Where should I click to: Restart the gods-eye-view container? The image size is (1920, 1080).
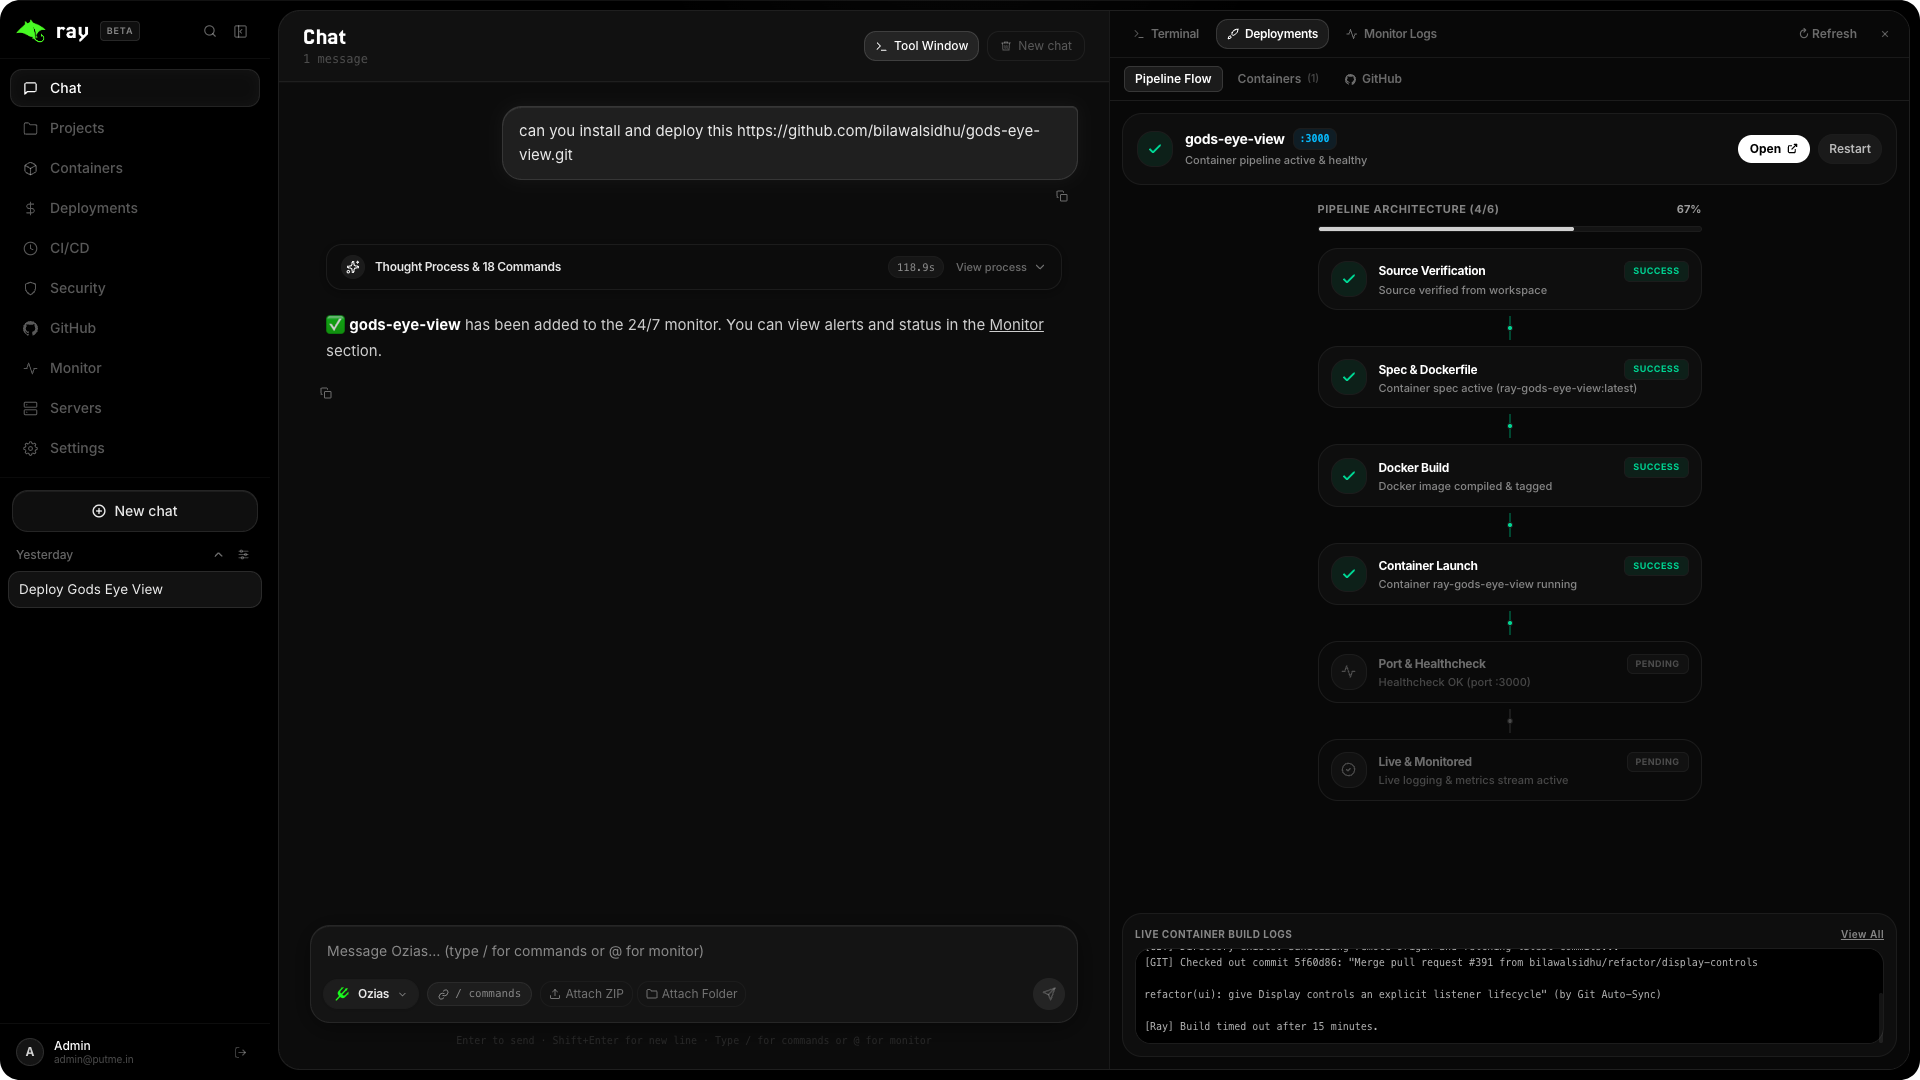click(x=1850, y=149)
